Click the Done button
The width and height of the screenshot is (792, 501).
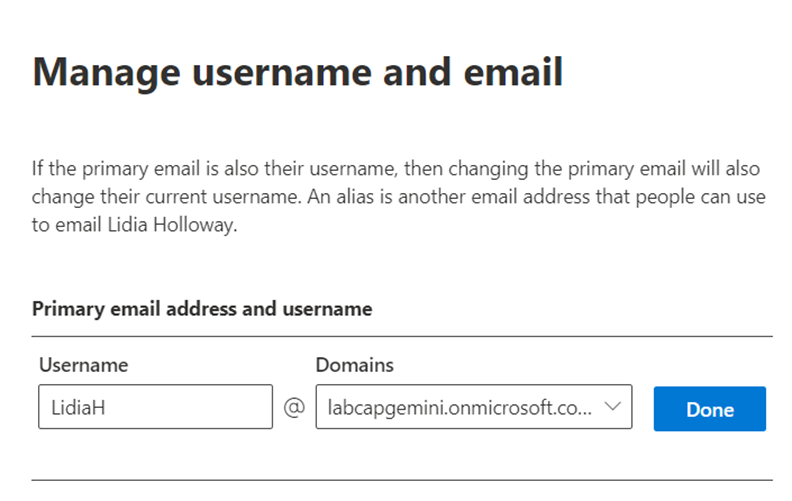point(710,409)
